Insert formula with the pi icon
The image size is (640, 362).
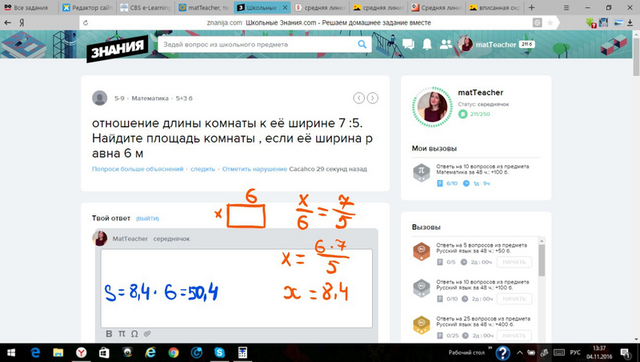122,334
